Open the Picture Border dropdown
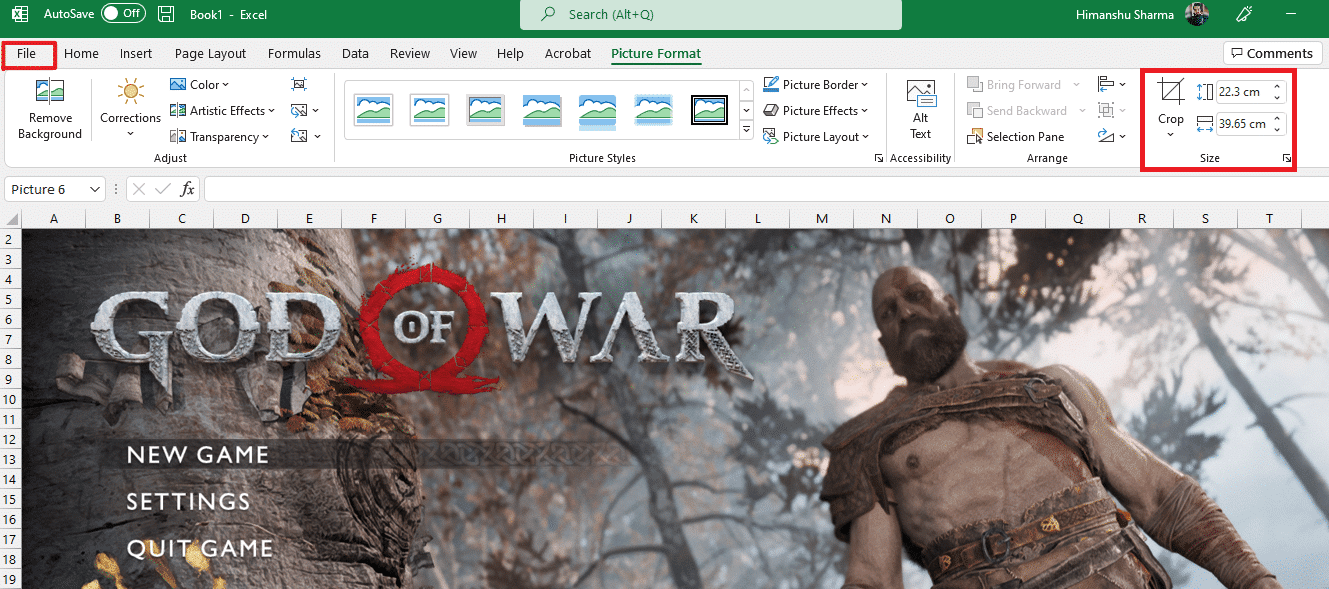 (x=816, y=85)
